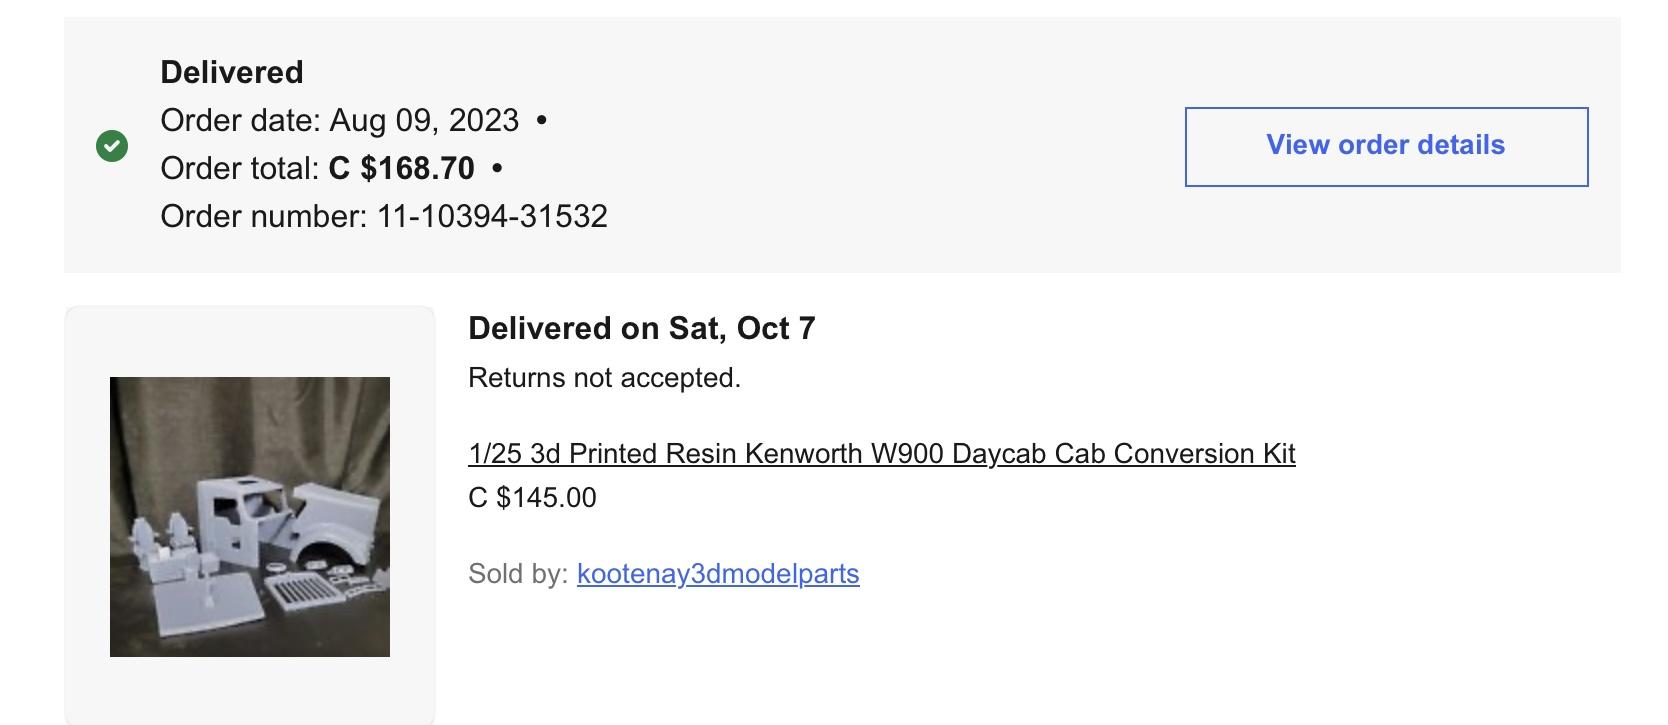Click the item price C $145.00
The width and height of the screenshot is (1668, 725).
[x=532, y=497]
